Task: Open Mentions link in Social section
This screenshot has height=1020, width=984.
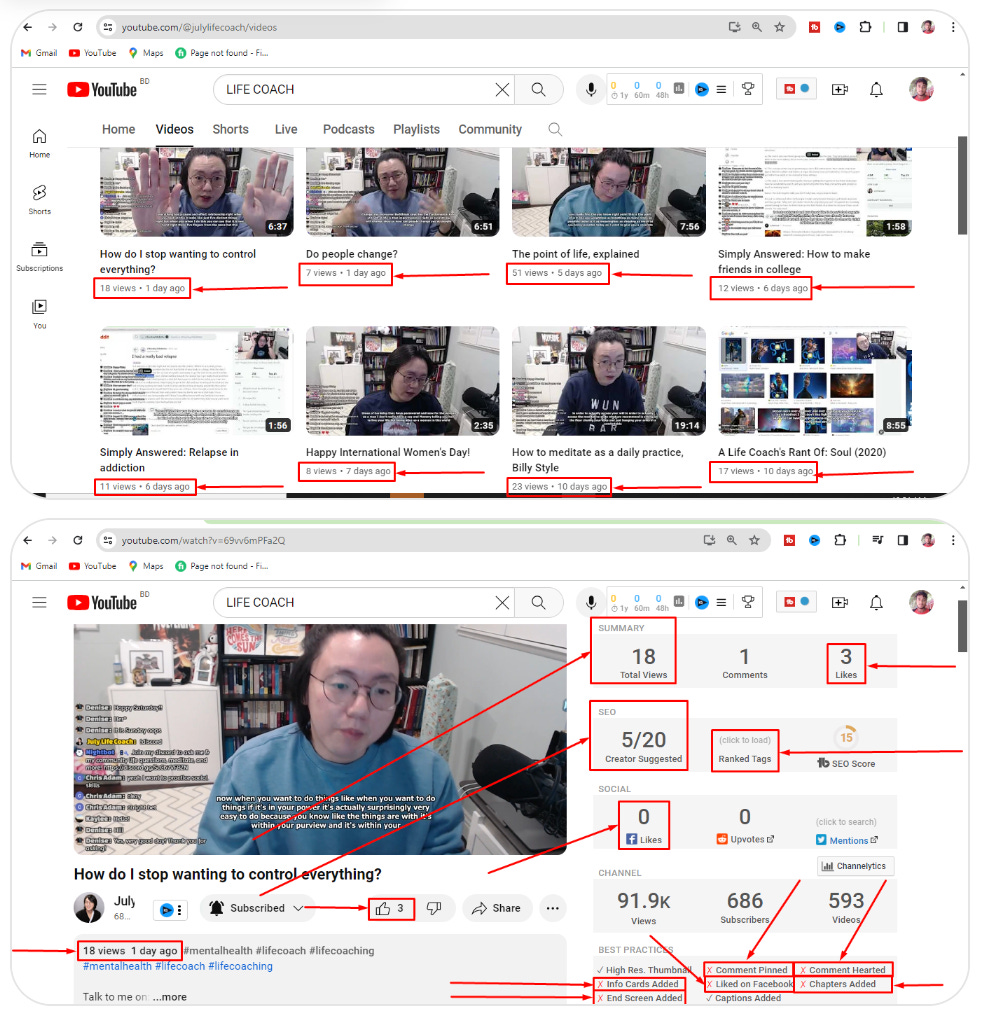Action: pyautogui.click(x=847, y=840)
